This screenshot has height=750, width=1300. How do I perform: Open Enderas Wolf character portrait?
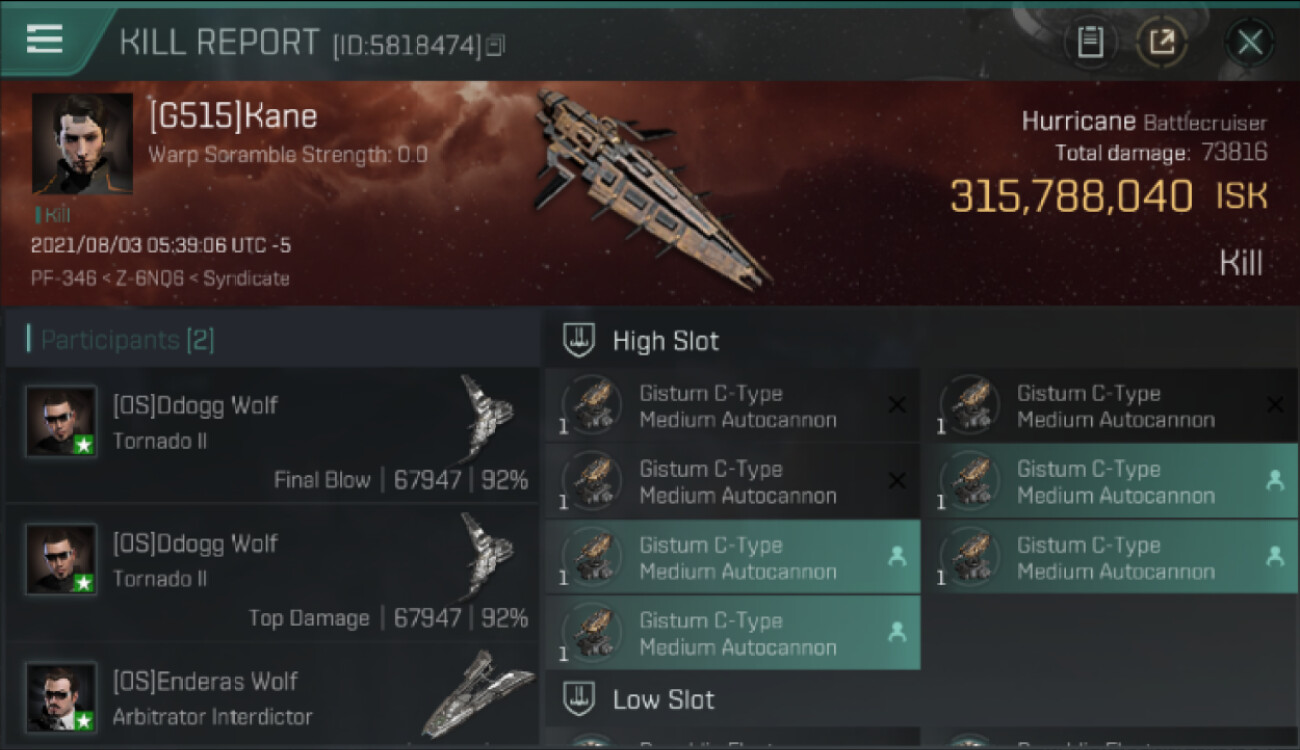pyautogui.click(x=61, y=697)
